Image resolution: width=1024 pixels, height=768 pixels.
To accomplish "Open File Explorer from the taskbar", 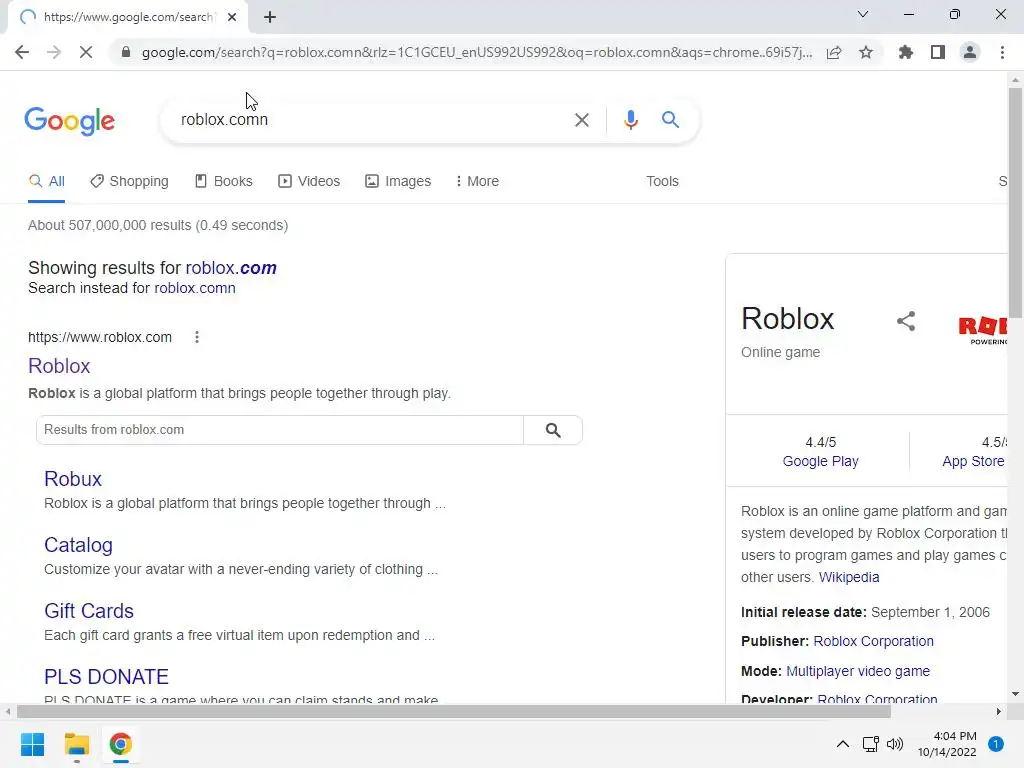I will tap(76, 744).
